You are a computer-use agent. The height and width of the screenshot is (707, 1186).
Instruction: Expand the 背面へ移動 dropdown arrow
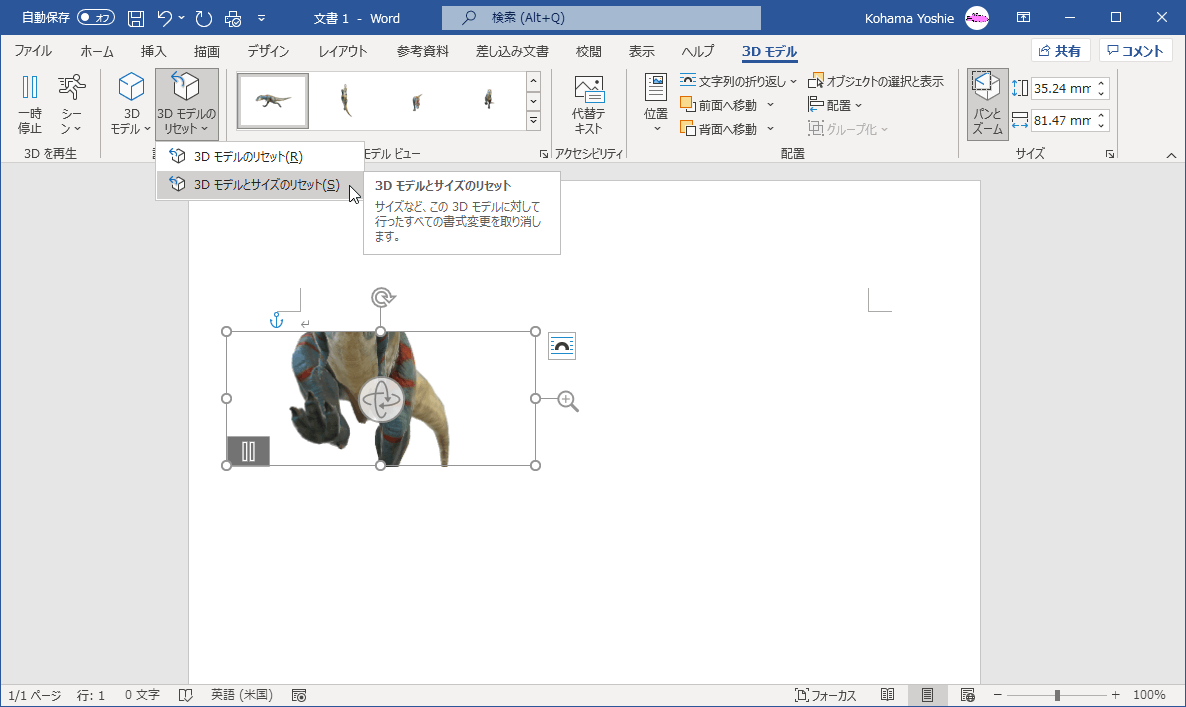(x=771, y=129)
